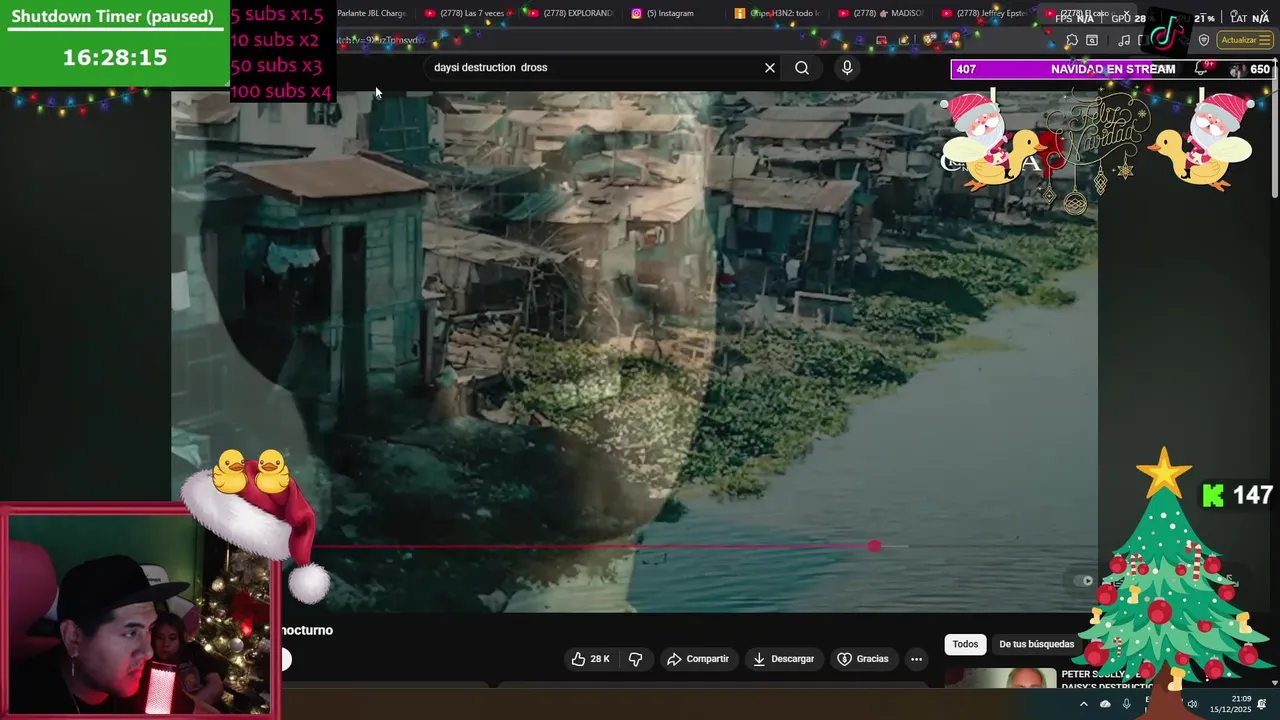
Task: Dislike the video with thumbs-down icon
Action: [635, 659]
